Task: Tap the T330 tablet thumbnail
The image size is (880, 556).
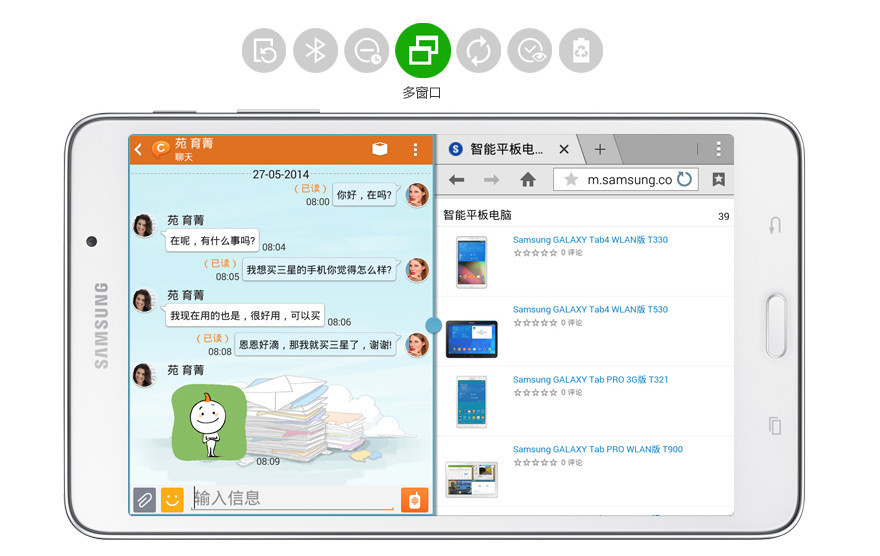Action: click(x=471, y=262)
